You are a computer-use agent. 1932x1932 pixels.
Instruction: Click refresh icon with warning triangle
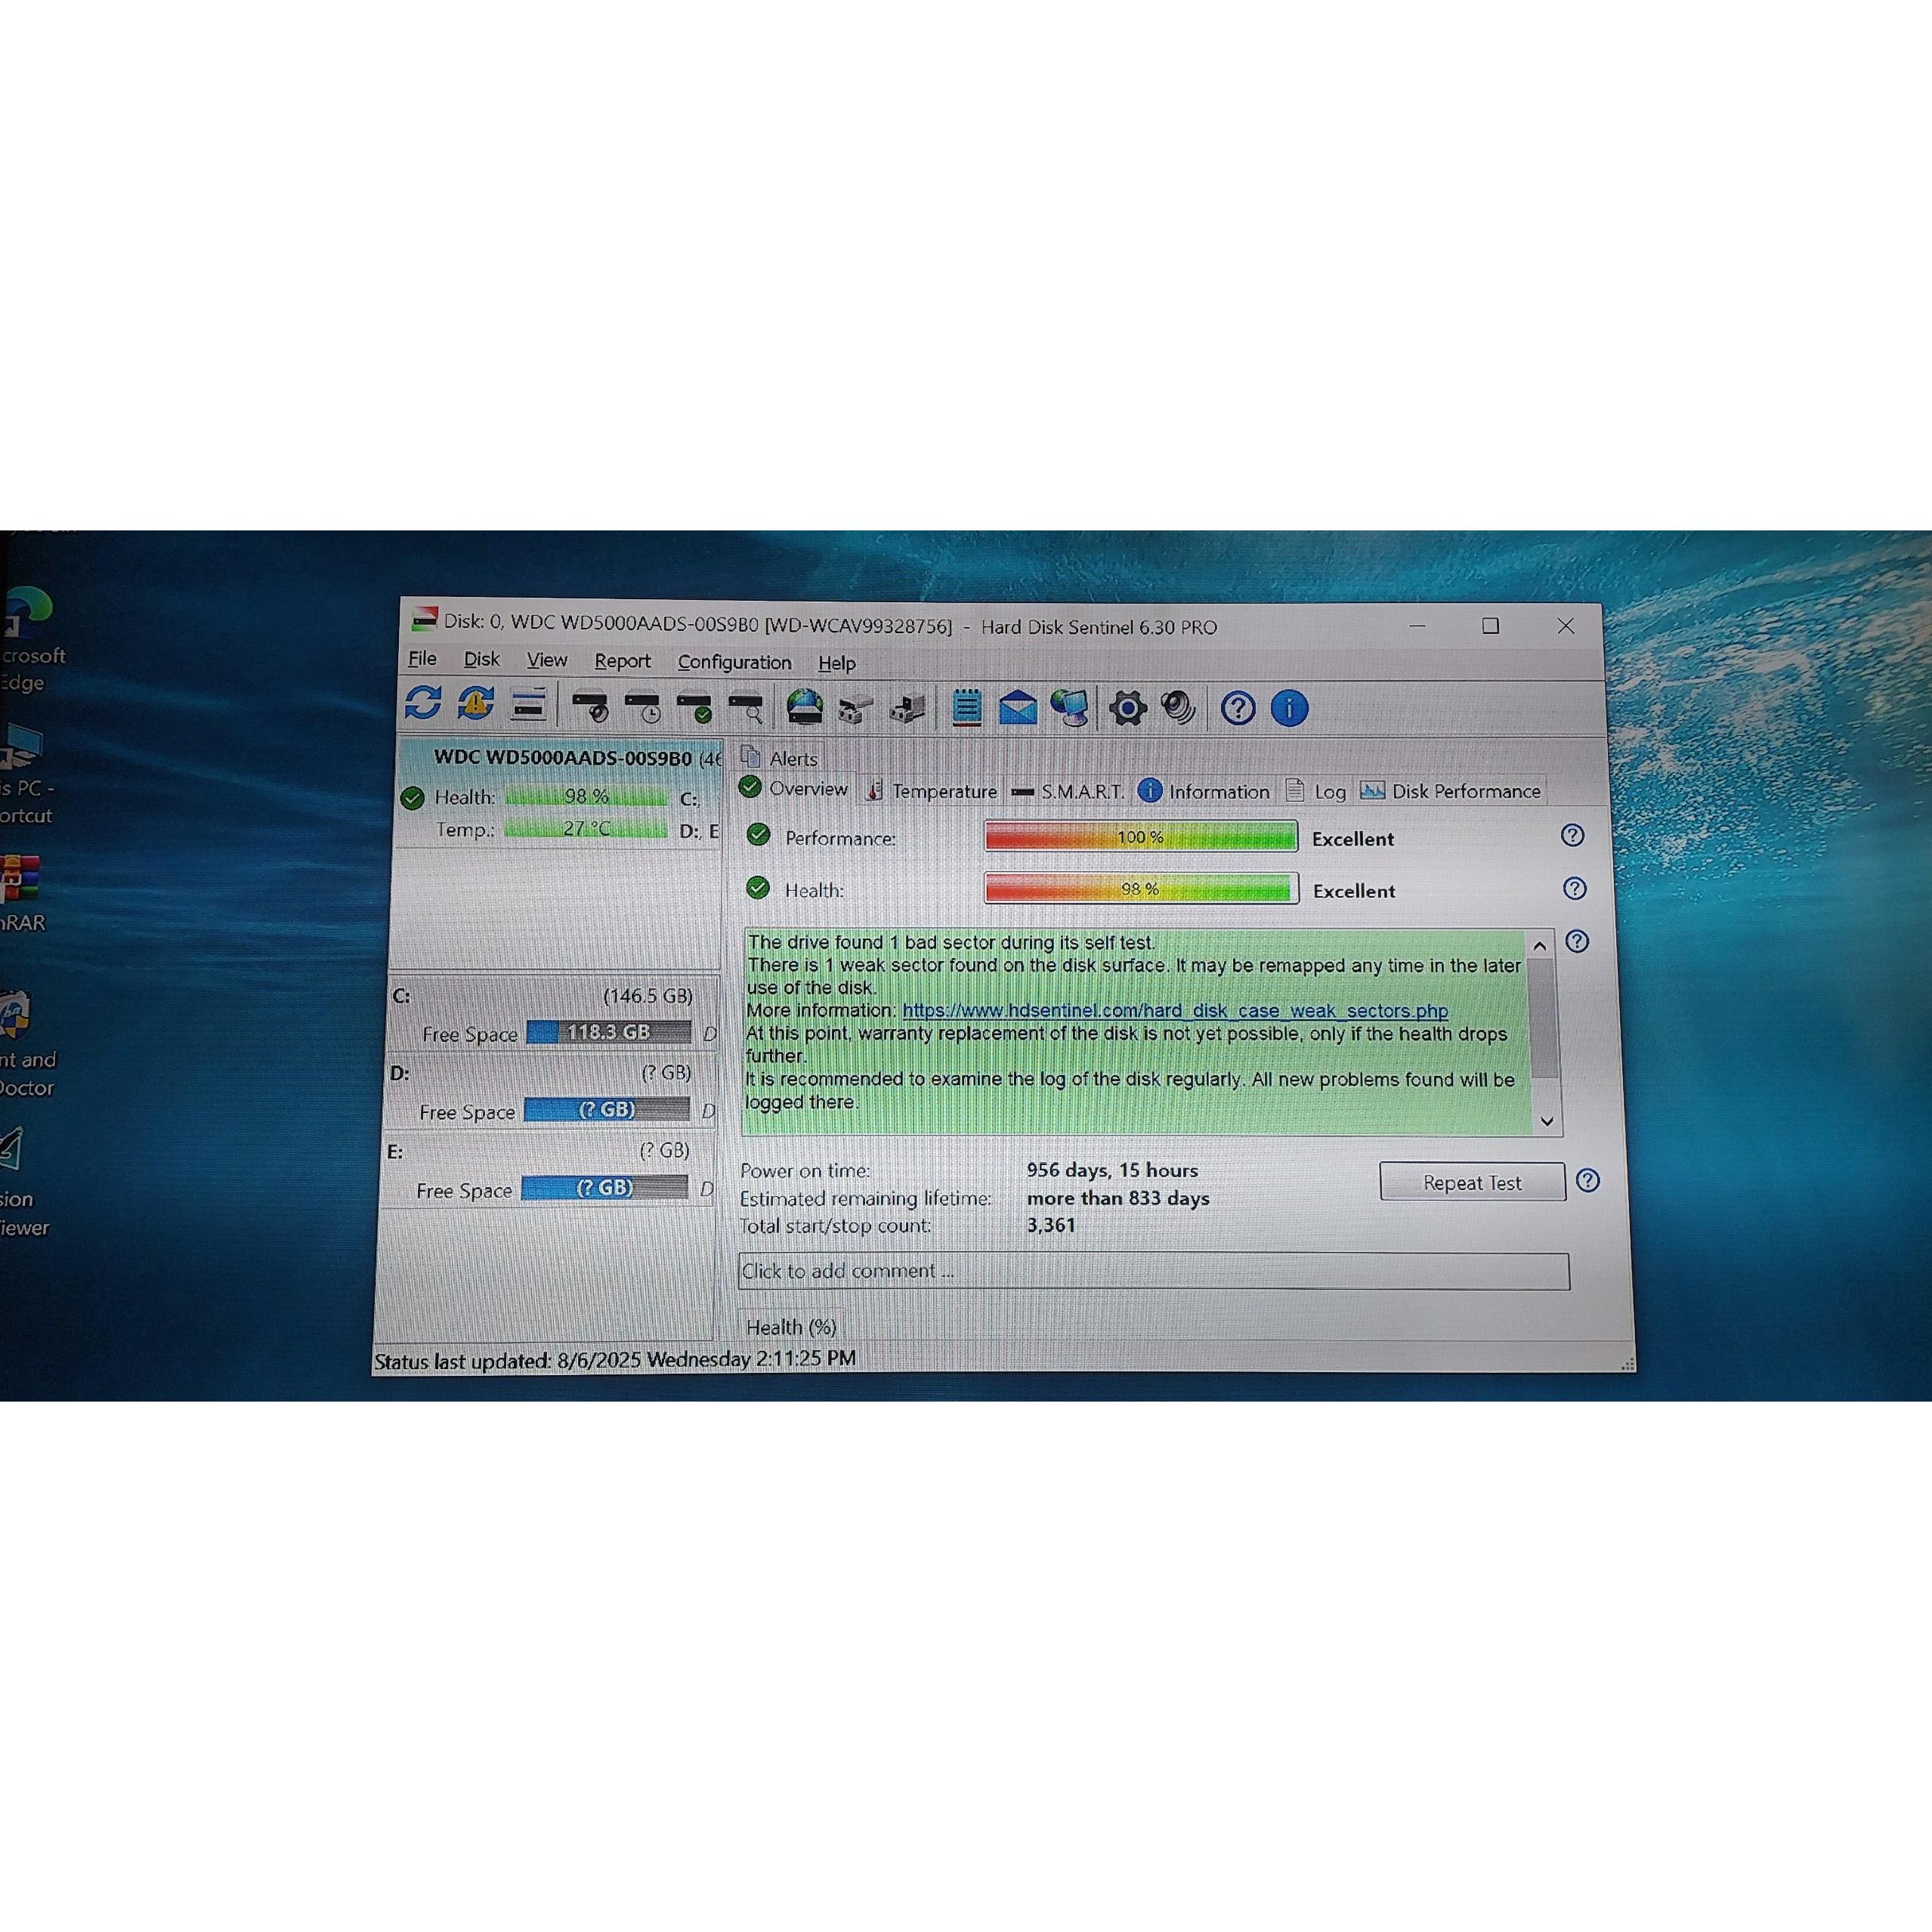pos(476,704)
